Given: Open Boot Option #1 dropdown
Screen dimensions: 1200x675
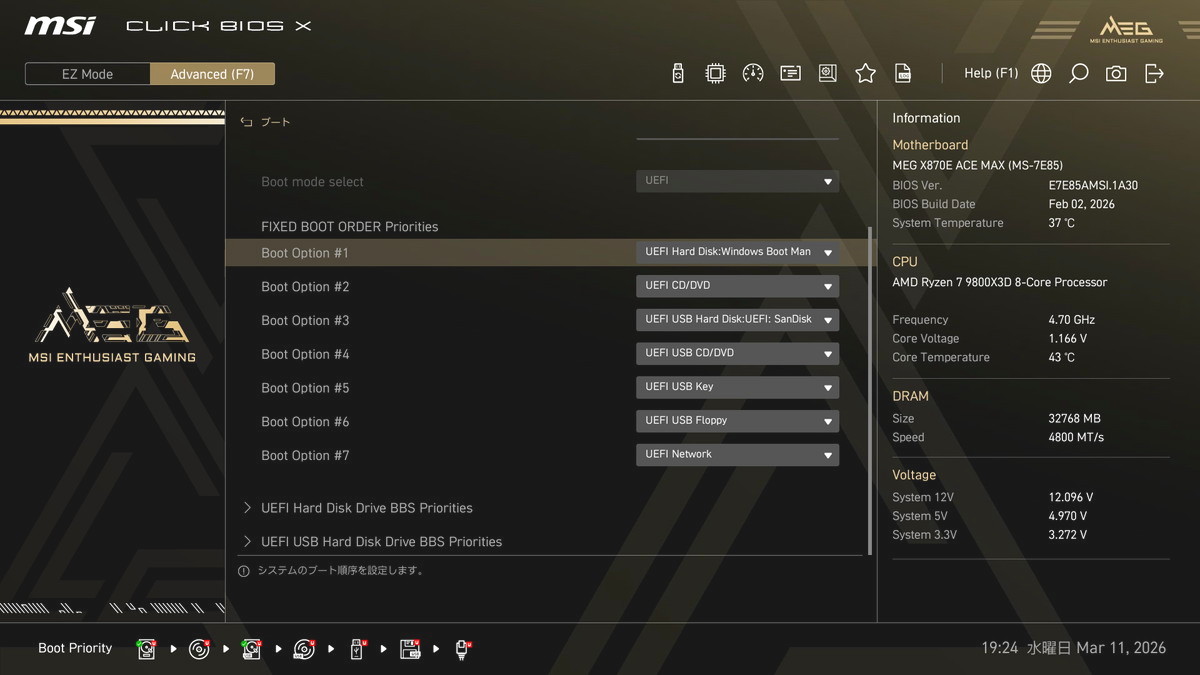Looking at the screenshot, I should (737, 253).
